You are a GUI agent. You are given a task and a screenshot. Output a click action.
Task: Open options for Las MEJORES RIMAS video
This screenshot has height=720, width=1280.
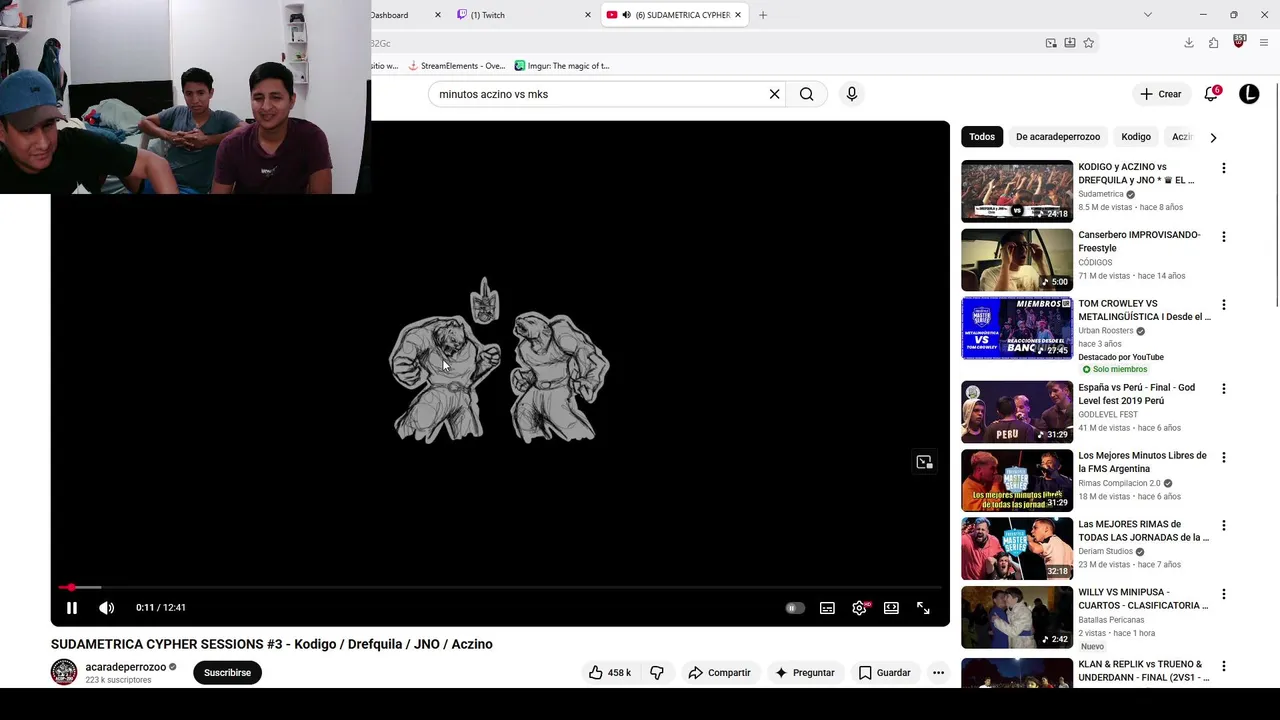tap(1223, 526)
